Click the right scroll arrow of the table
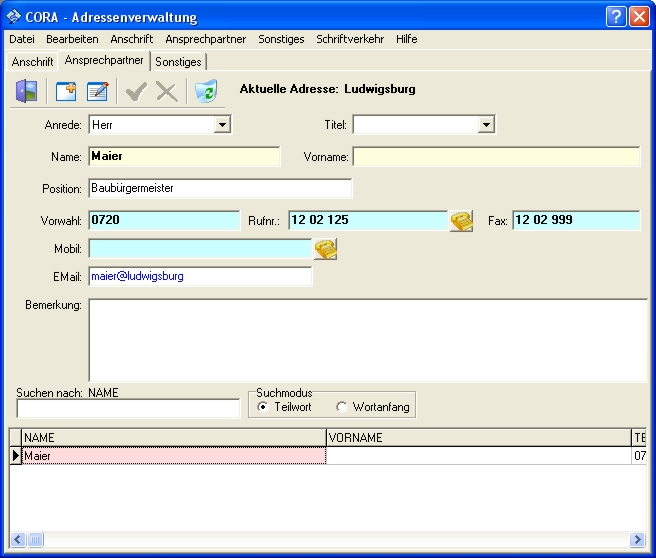This screenshot has height=558, width=656. coord(637,540)
